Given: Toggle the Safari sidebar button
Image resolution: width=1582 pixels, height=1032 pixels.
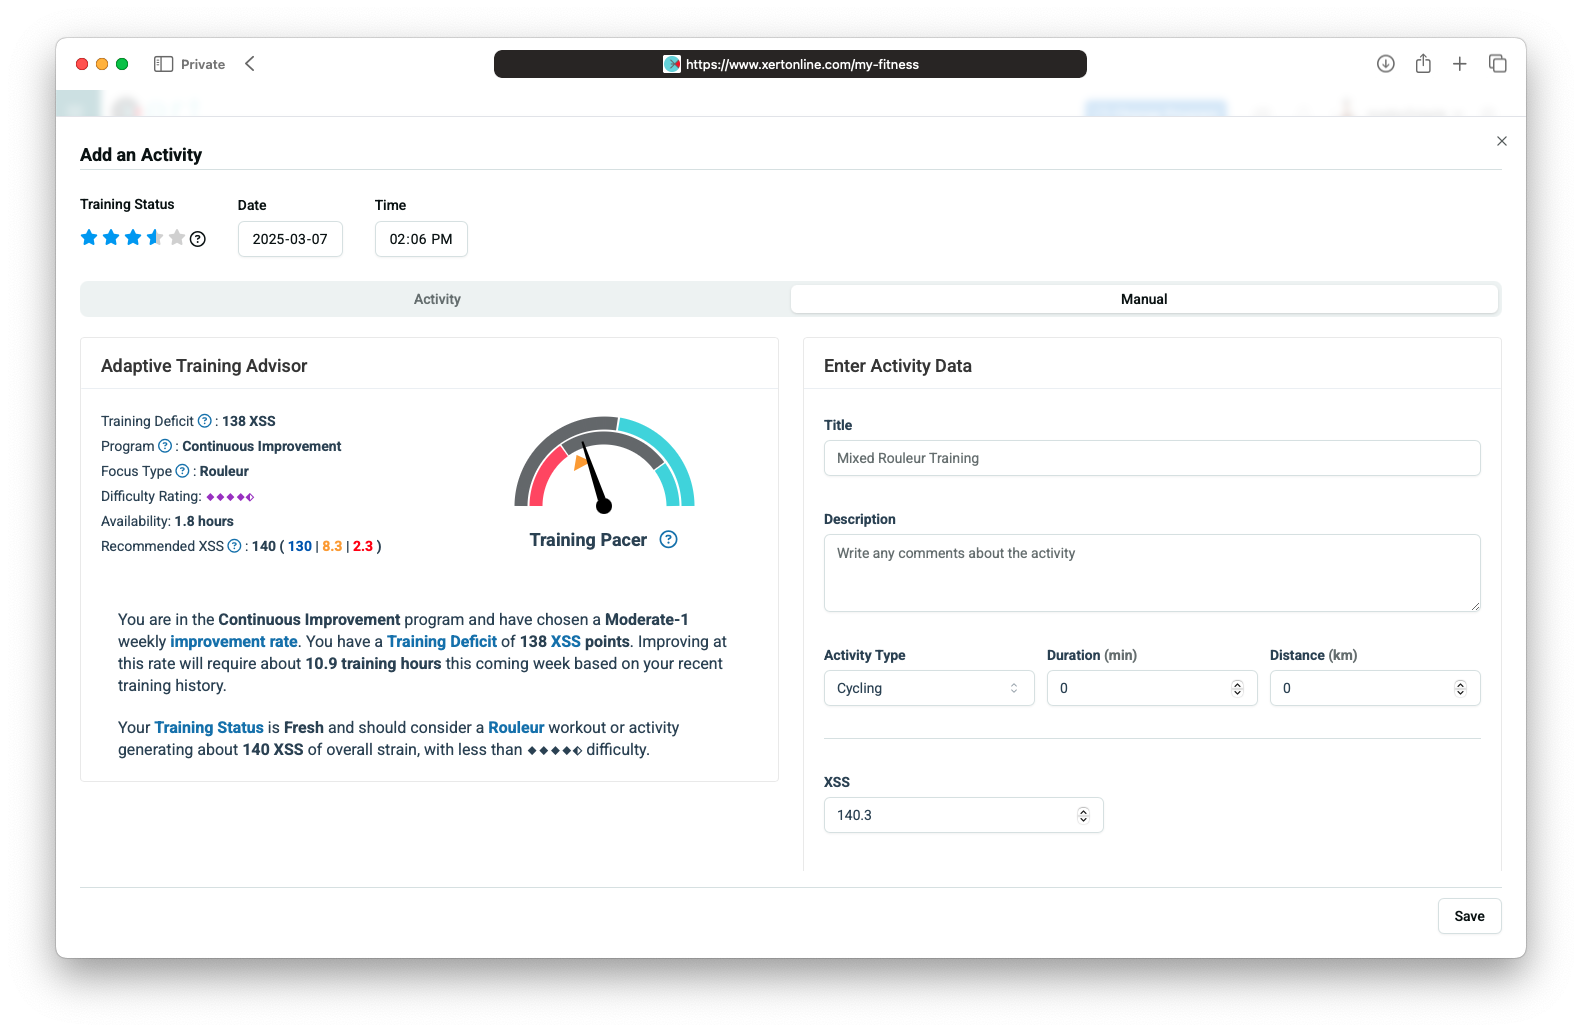Looking at the screenshot, I should click(x=163, y=64).
